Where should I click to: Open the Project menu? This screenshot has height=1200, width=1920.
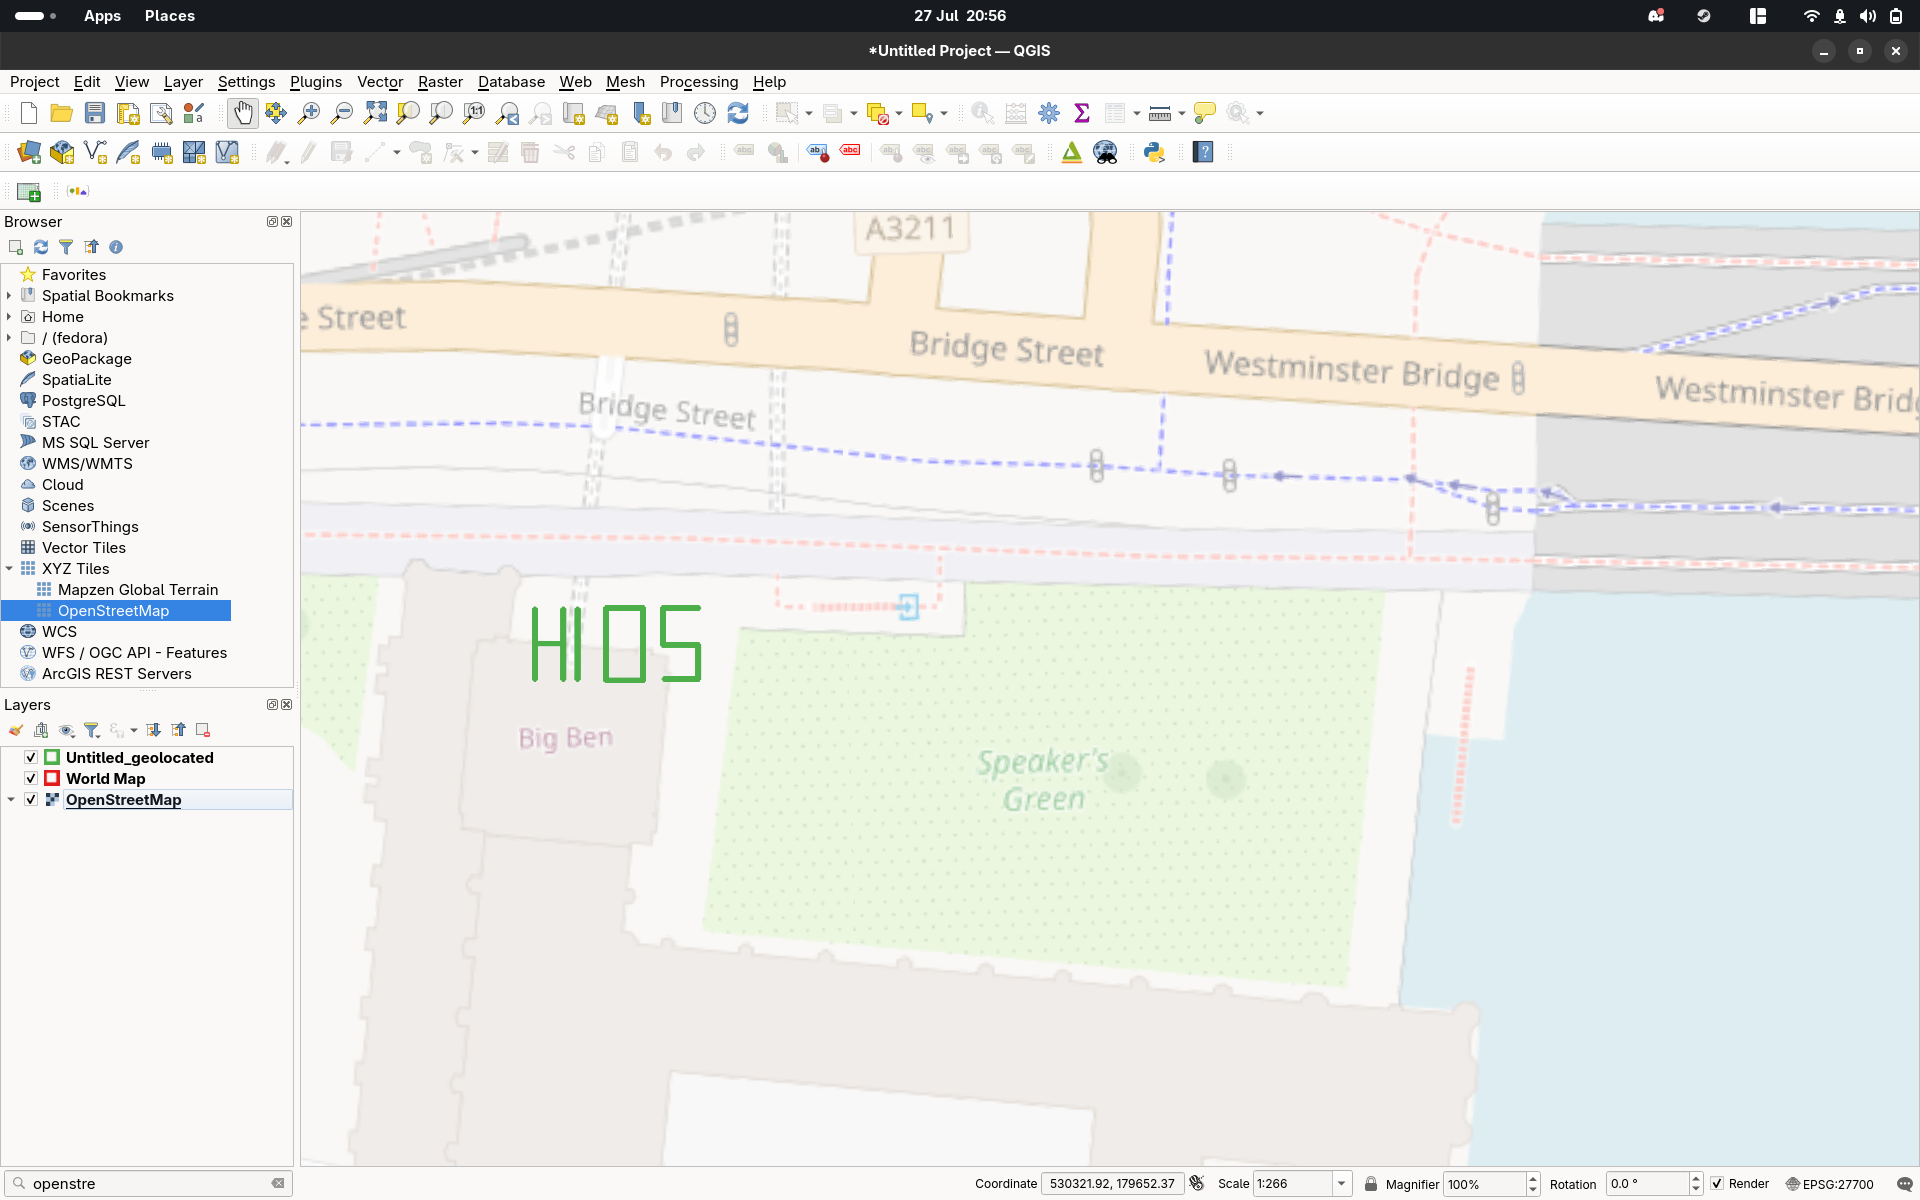point(35,82)
